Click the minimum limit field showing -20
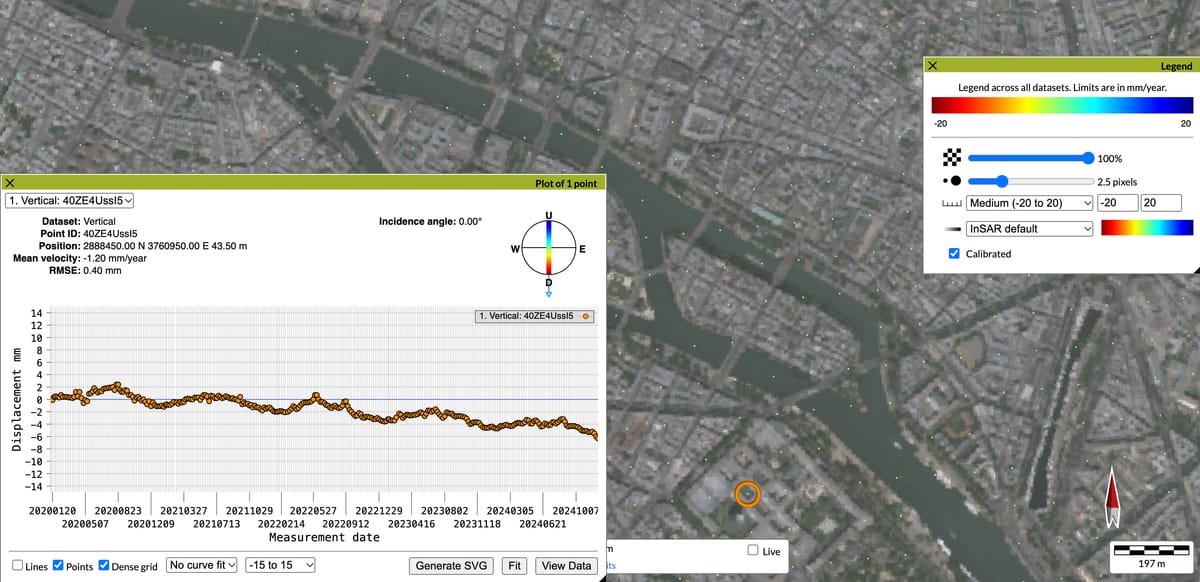 pos(1116,203)
